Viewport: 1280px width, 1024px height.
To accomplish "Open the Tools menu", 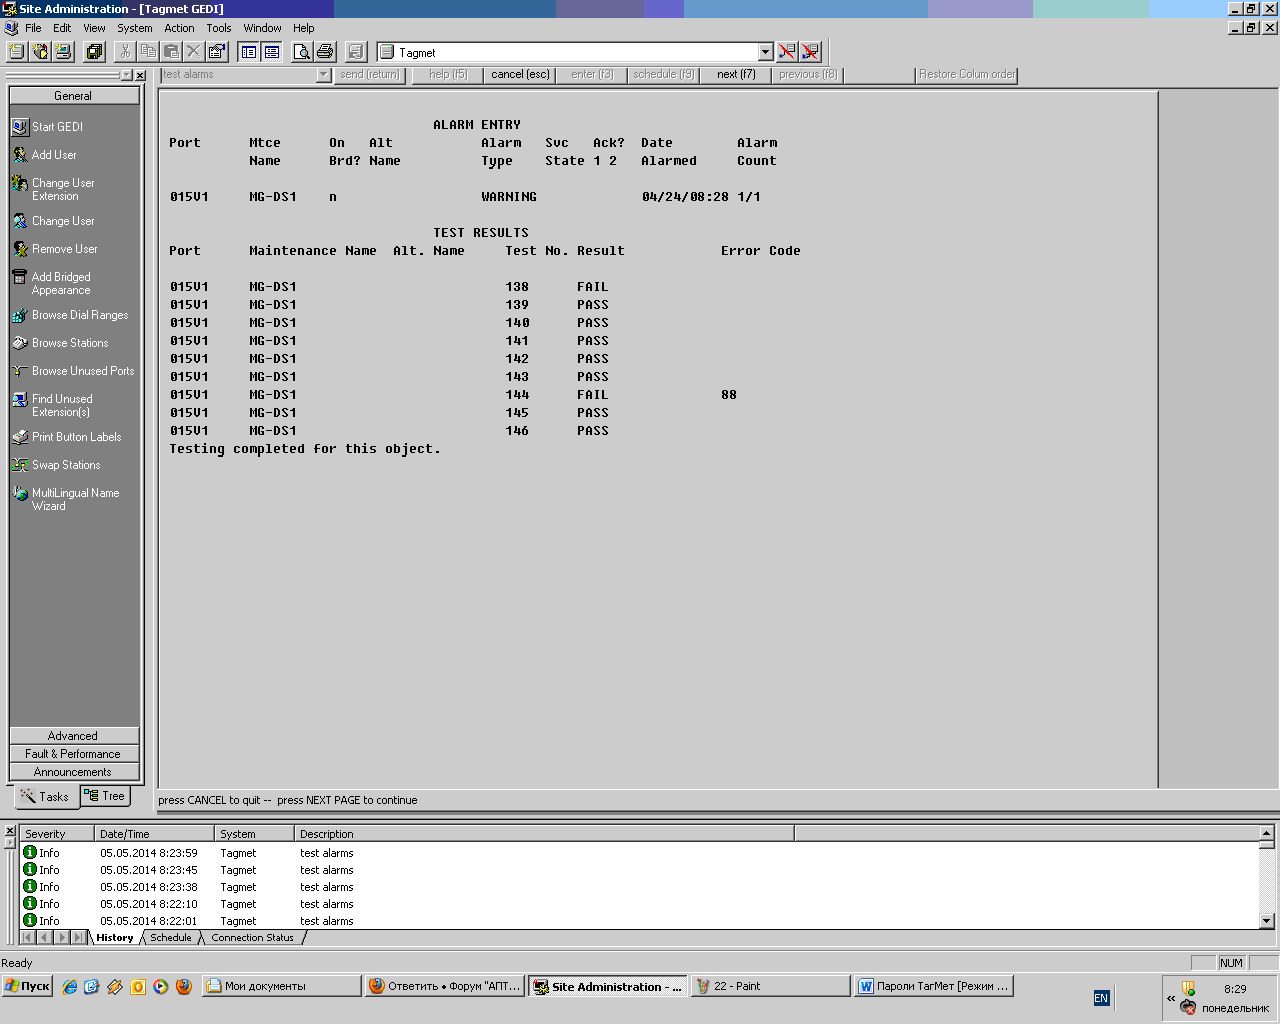I will click(x=219, y=28).
